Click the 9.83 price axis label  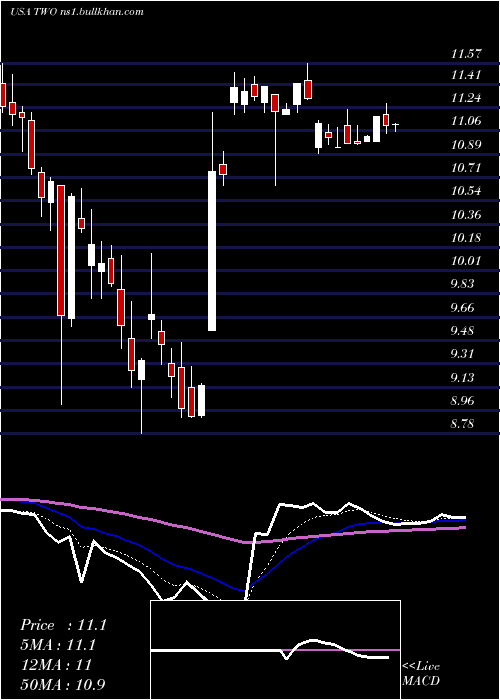click(x=462, y=284)
